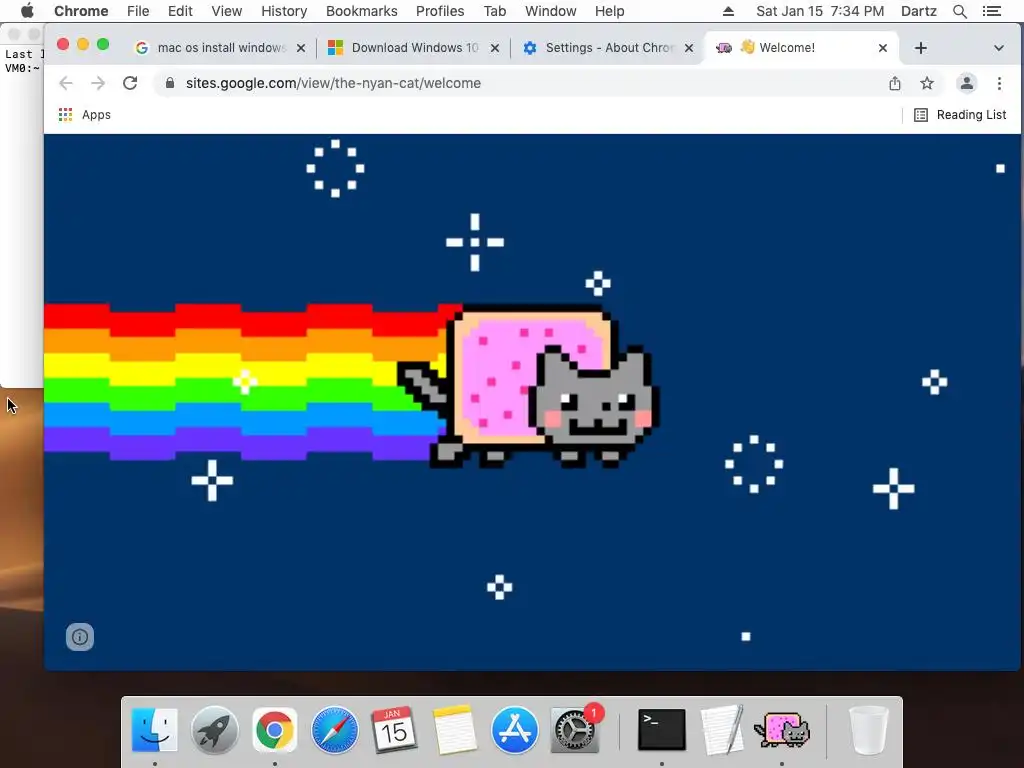Click the Dartz user name
This screenshot has height=768, width=1024.
click(919, 11)
